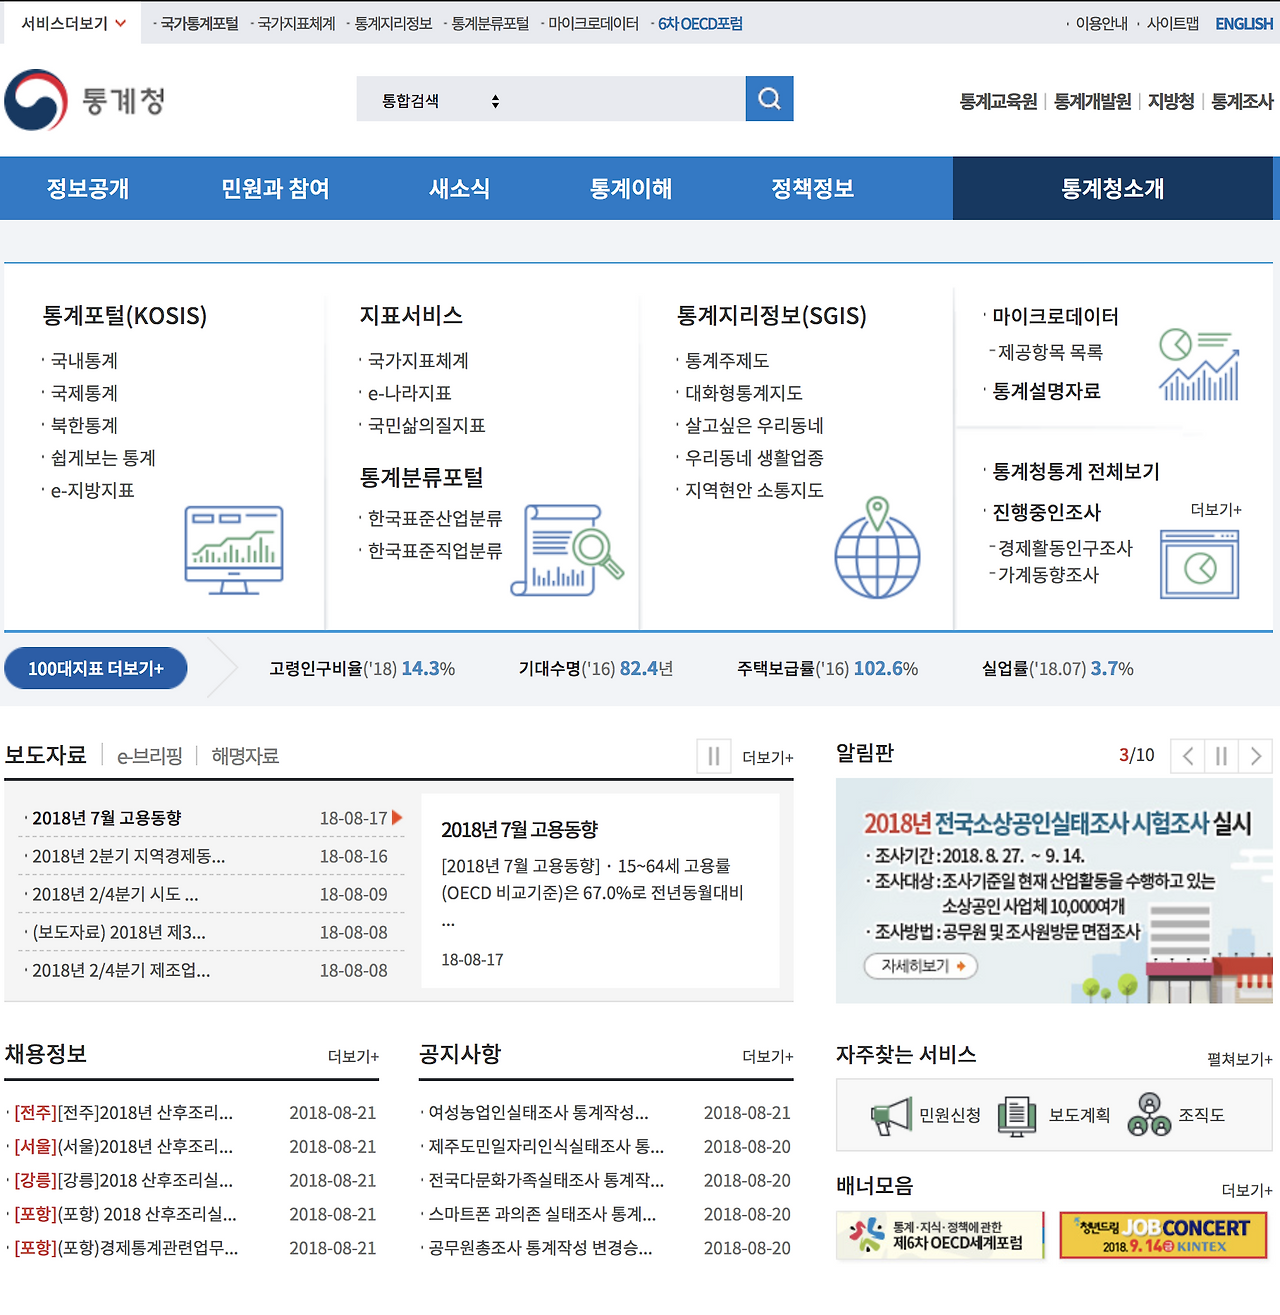Image resolution: width=1280 pixels, height=1315 pixels.
Task: Select the KOSIS monitor chart icon
Action: pos(235,548)
